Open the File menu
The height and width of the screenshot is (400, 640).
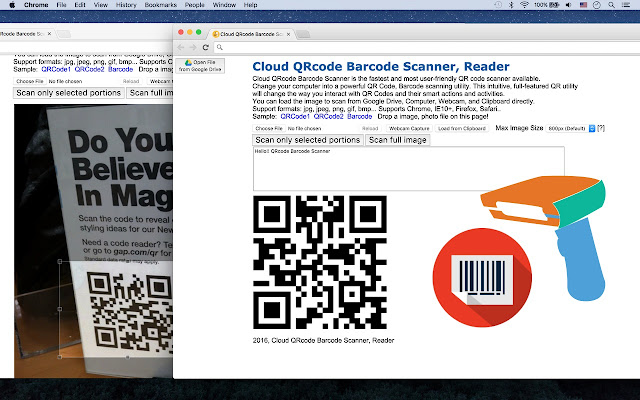61,5
